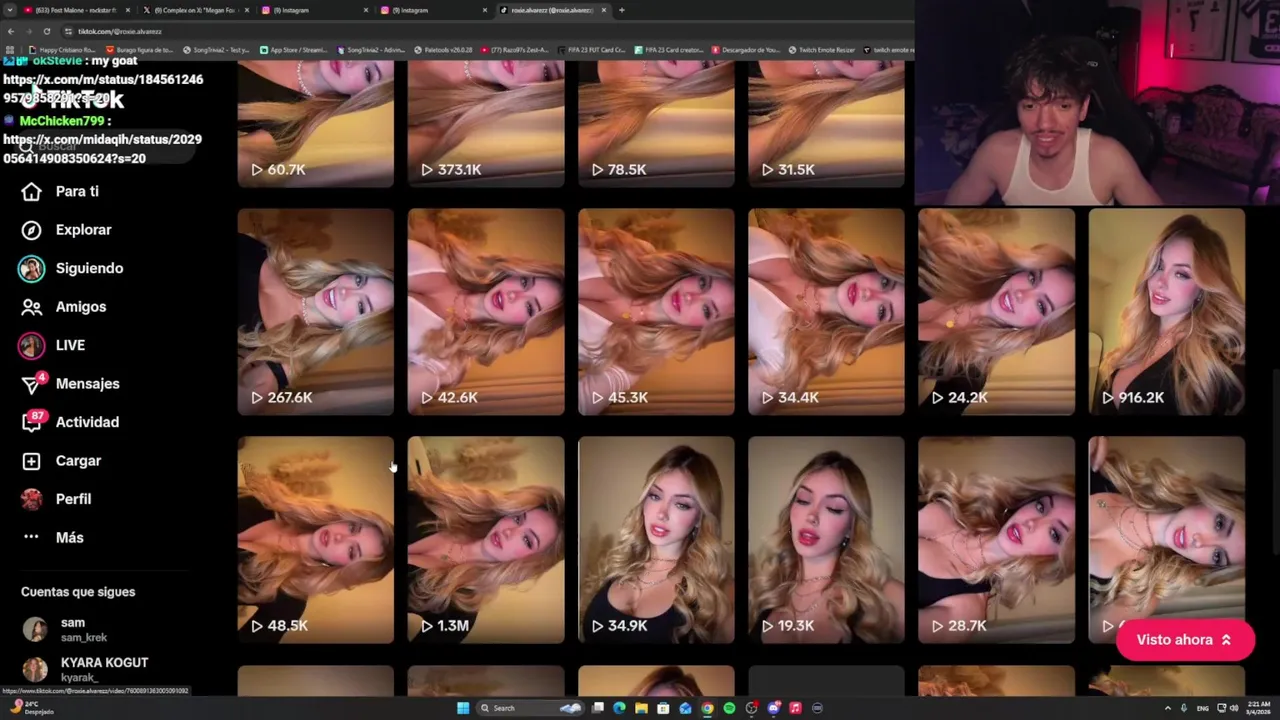Open the video with 31.5K views
This screenshot has height=720, width=1280.
click(826, 124)
